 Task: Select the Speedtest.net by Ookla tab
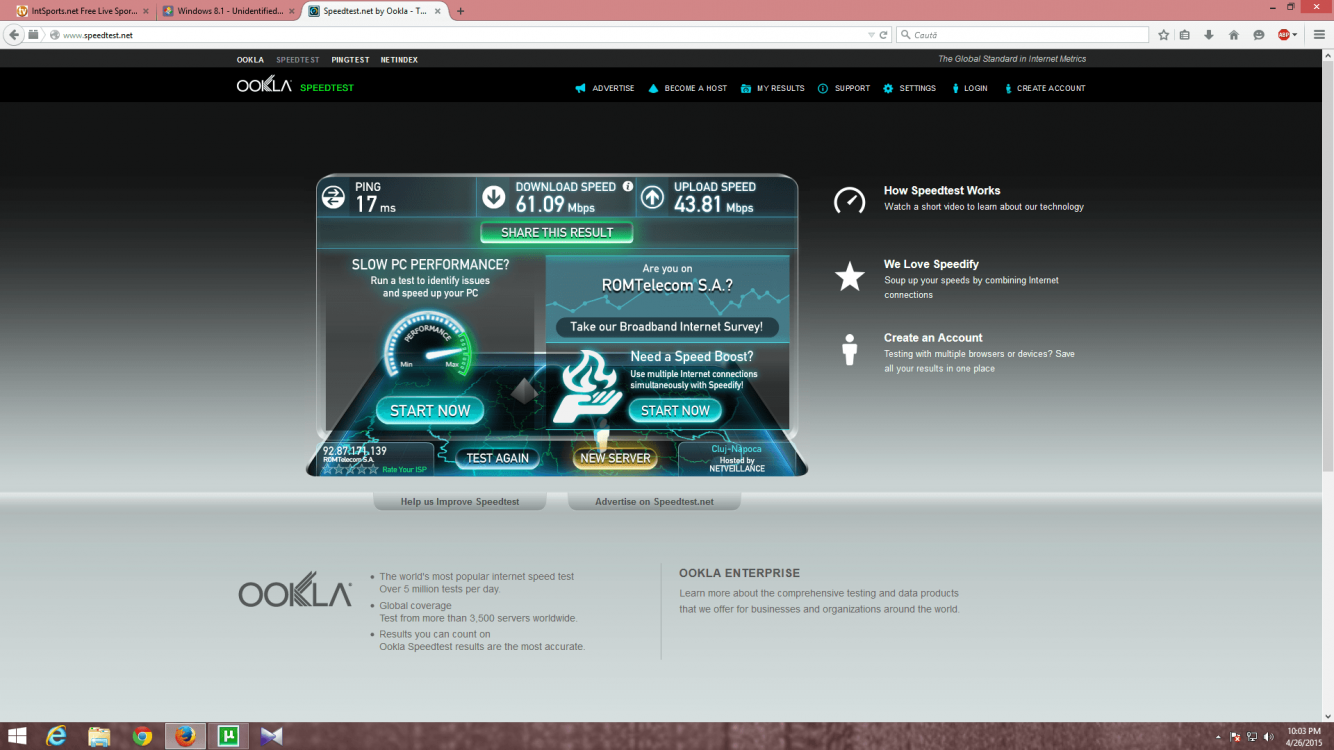(x=375, y=11)
